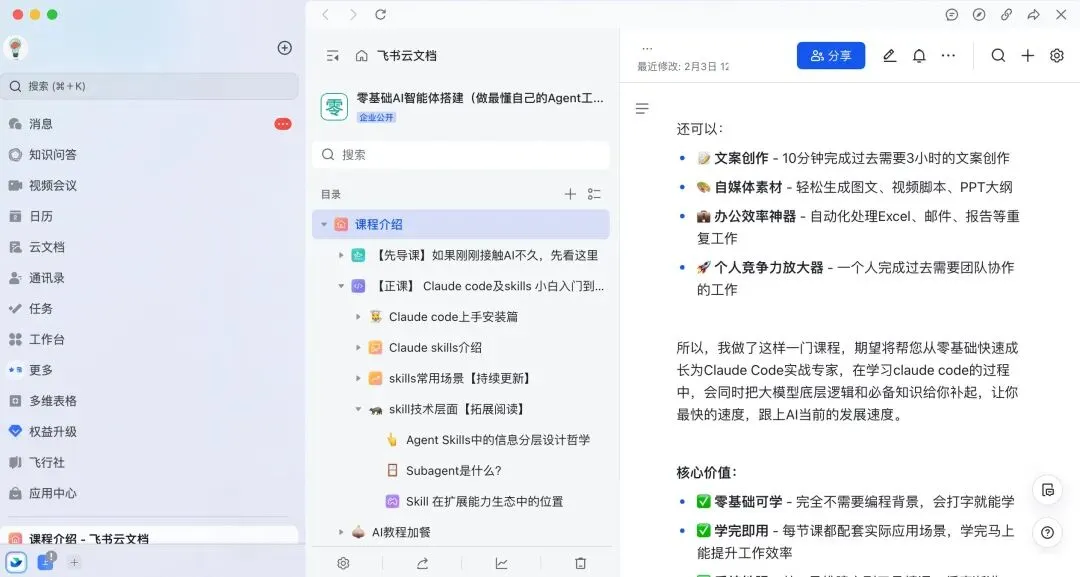This screenshot has width=1080, height=577.
Task: Select 课程介绍 in the directory
Action: click(461, 224)
